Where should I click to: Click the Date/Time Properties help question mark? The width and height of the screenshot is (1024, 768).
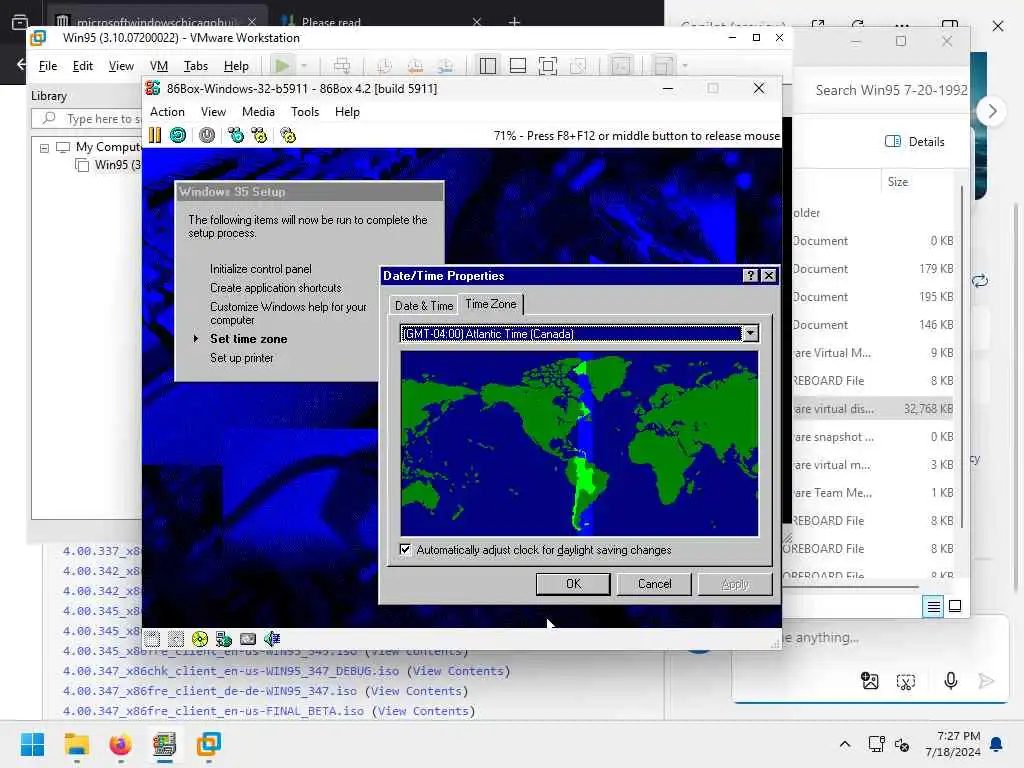click(750, 276)
